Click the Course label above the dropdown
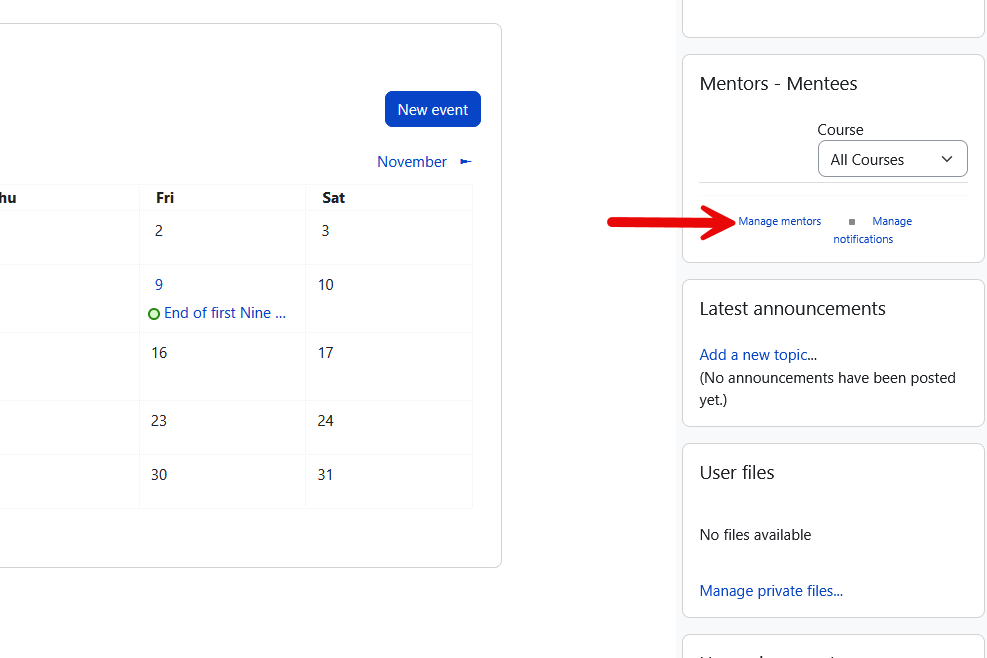 point(840,130)
